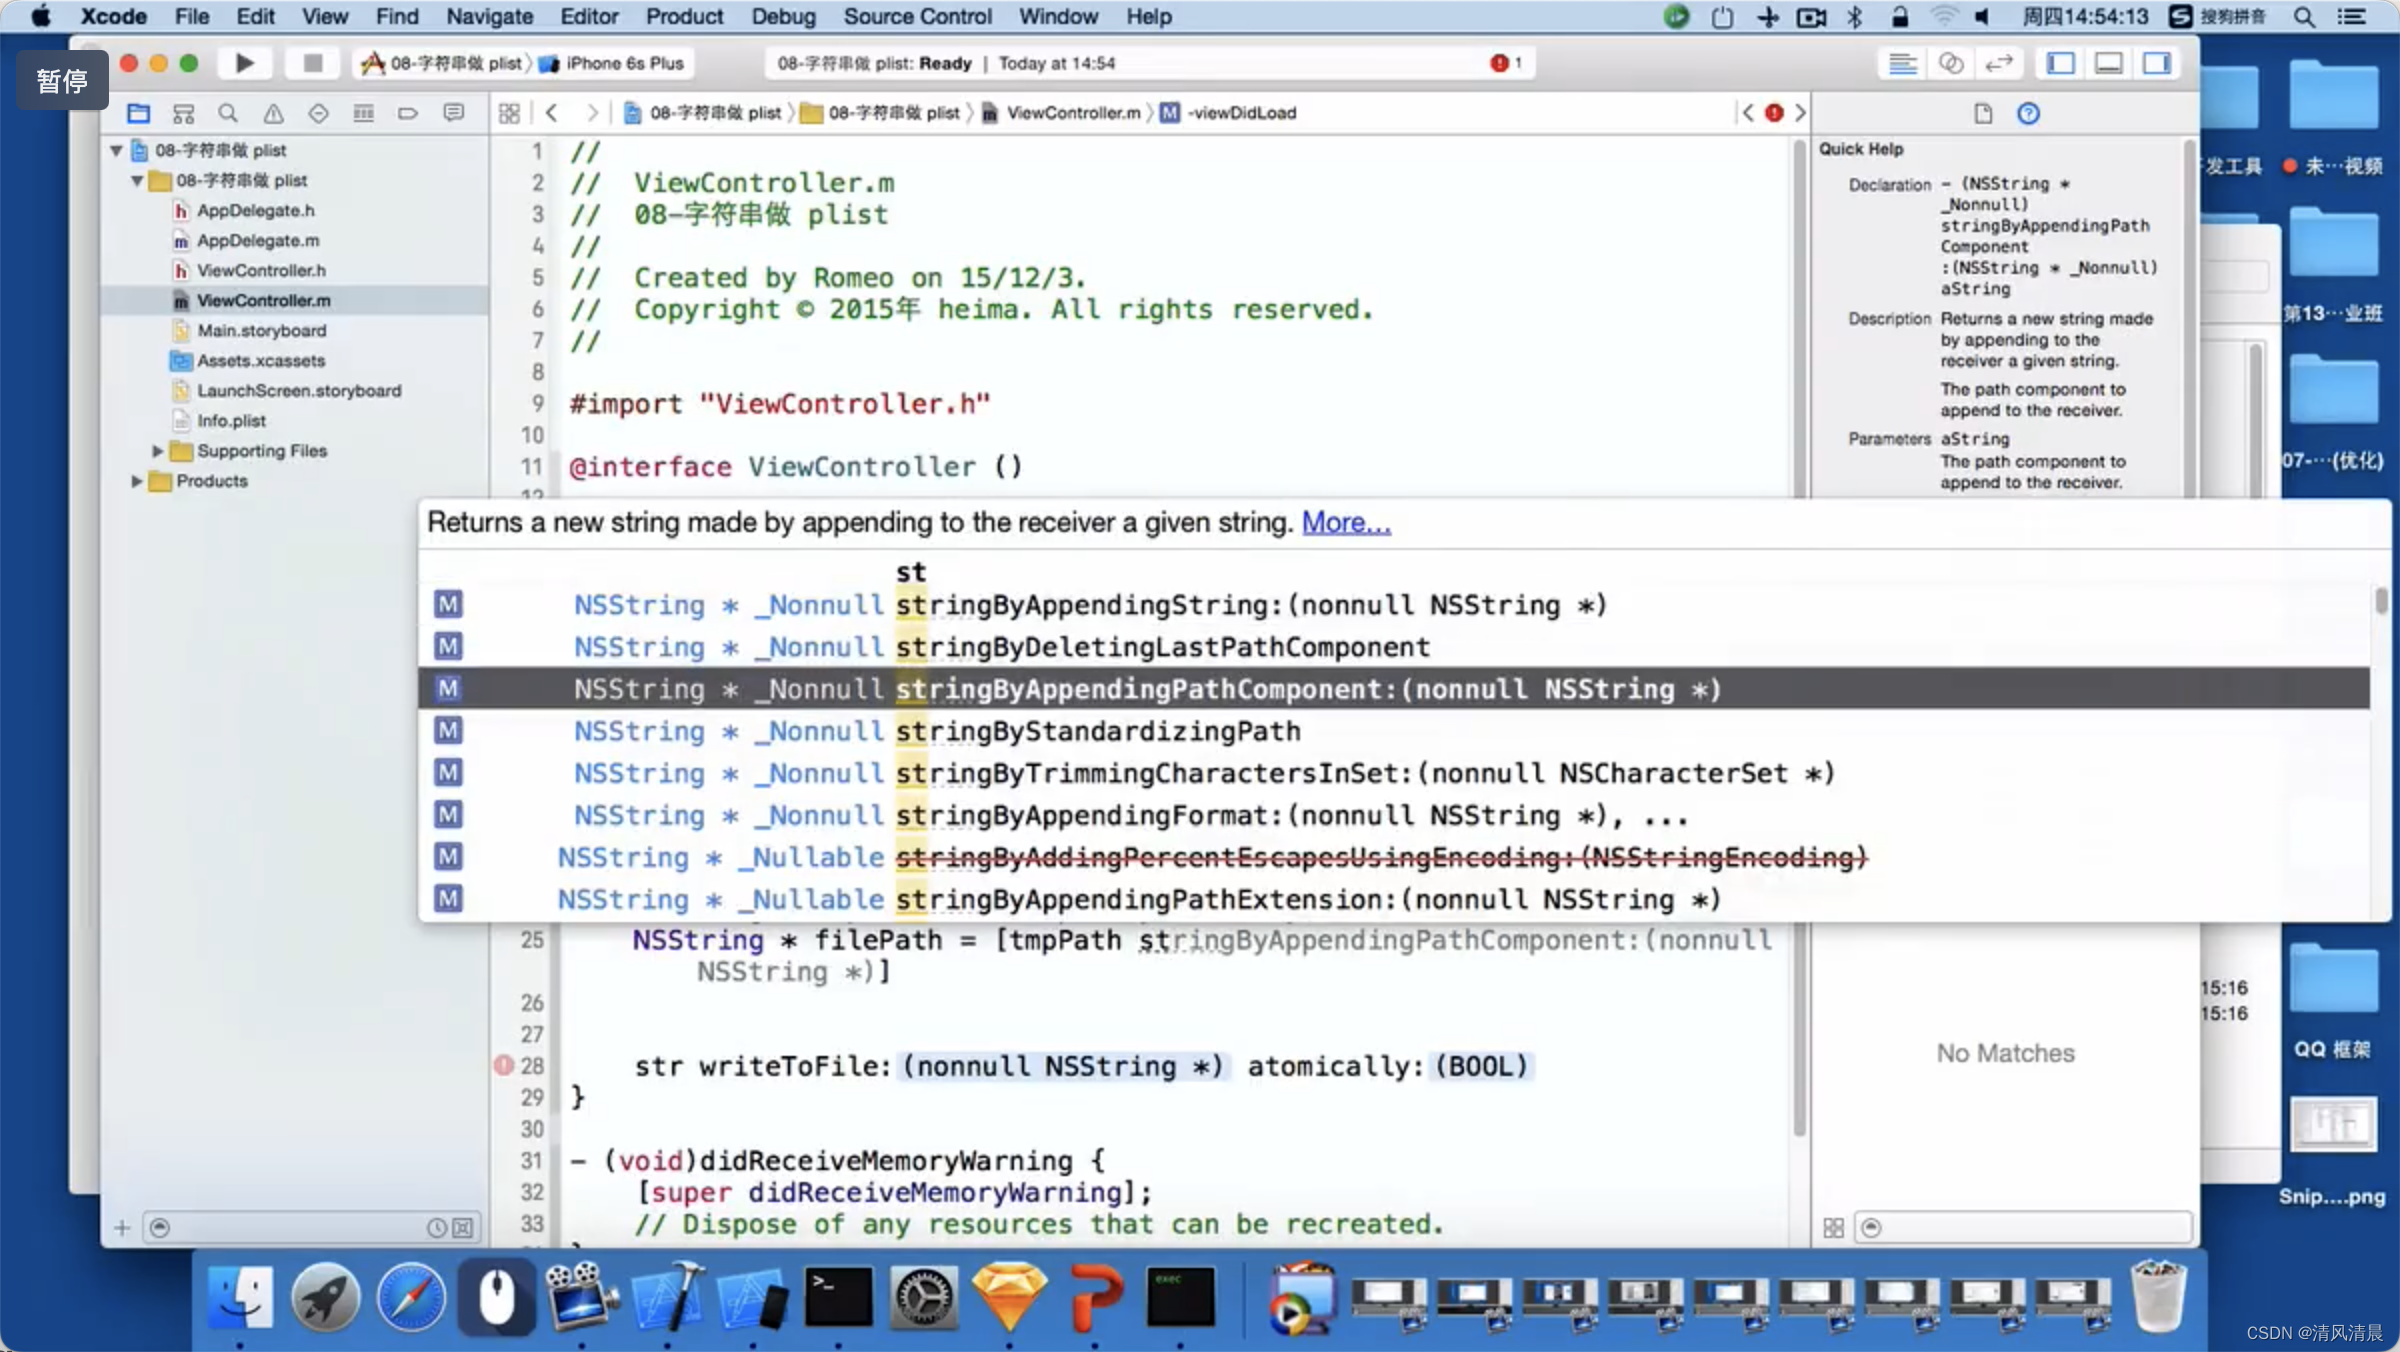Open the iPhone 6s Plus device selector
Viewport: 2400px width, 1352px height.
point(612,63)
